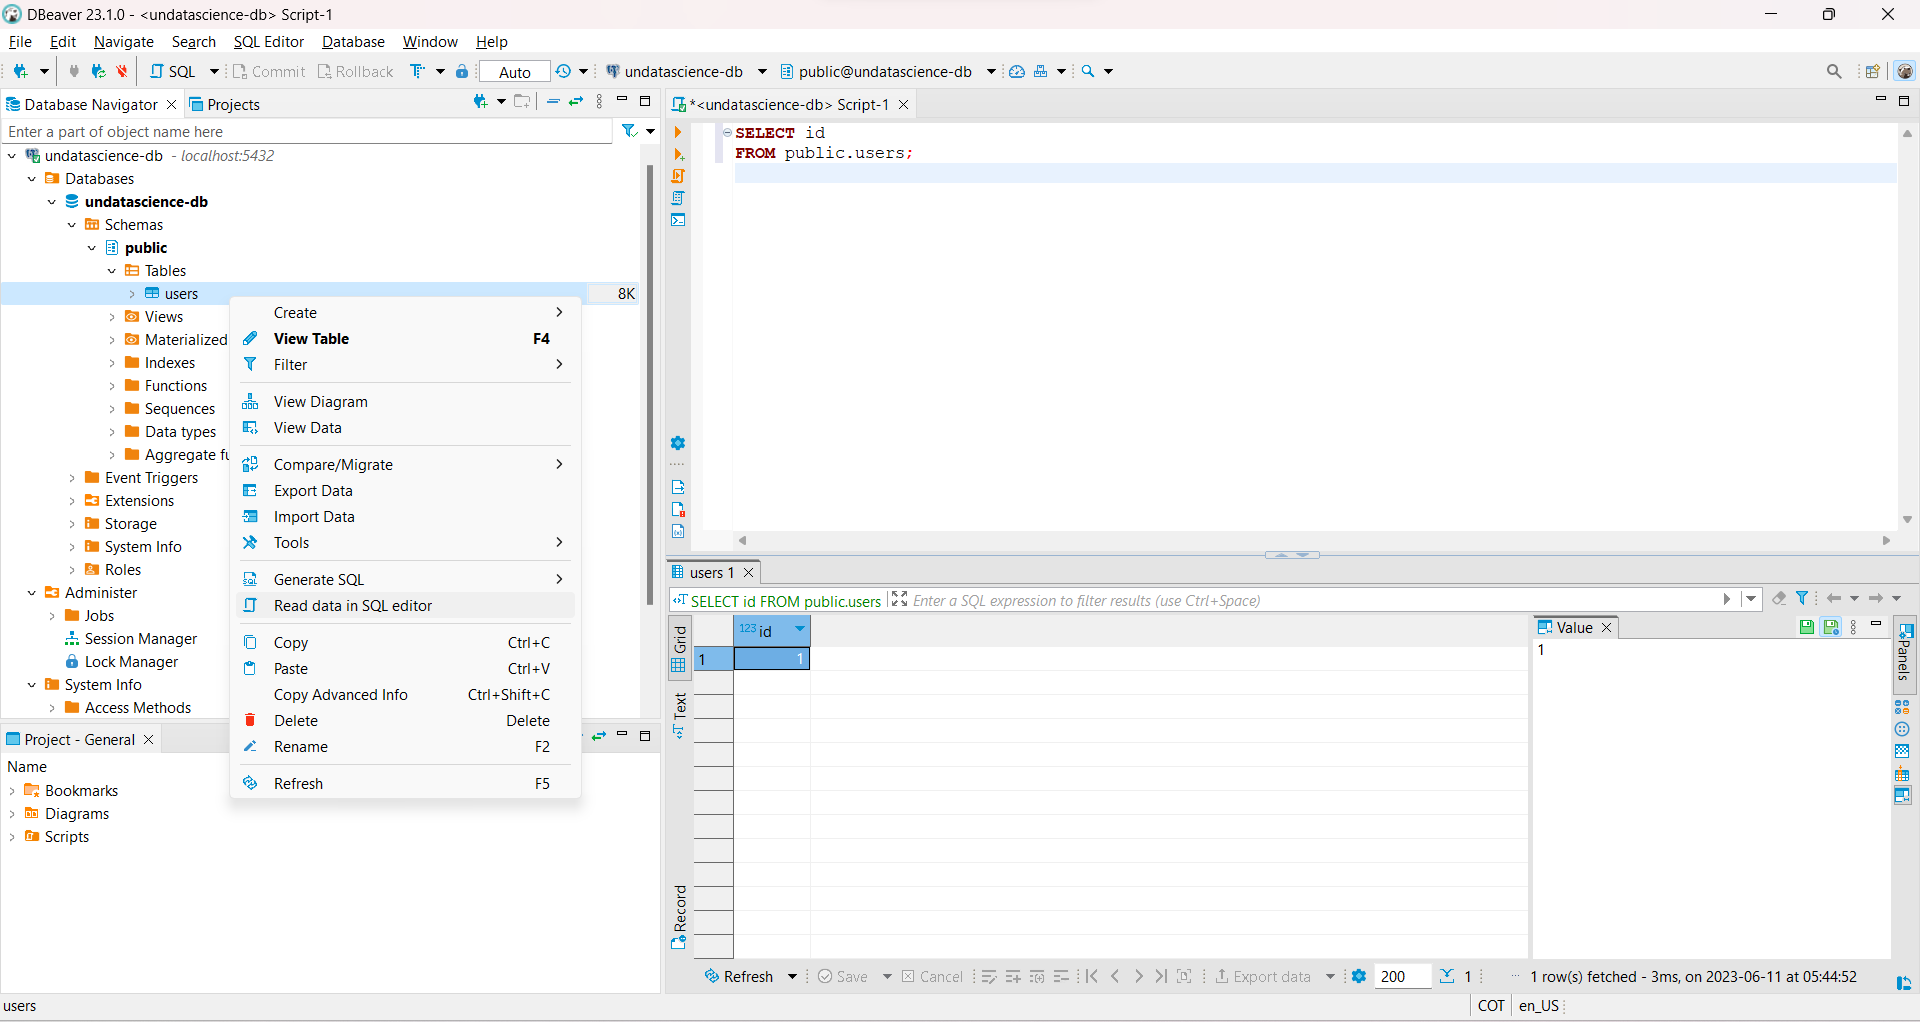Close the Value panel
The width and height of the screenshot is (1920, 1022).
point(1607,628)
